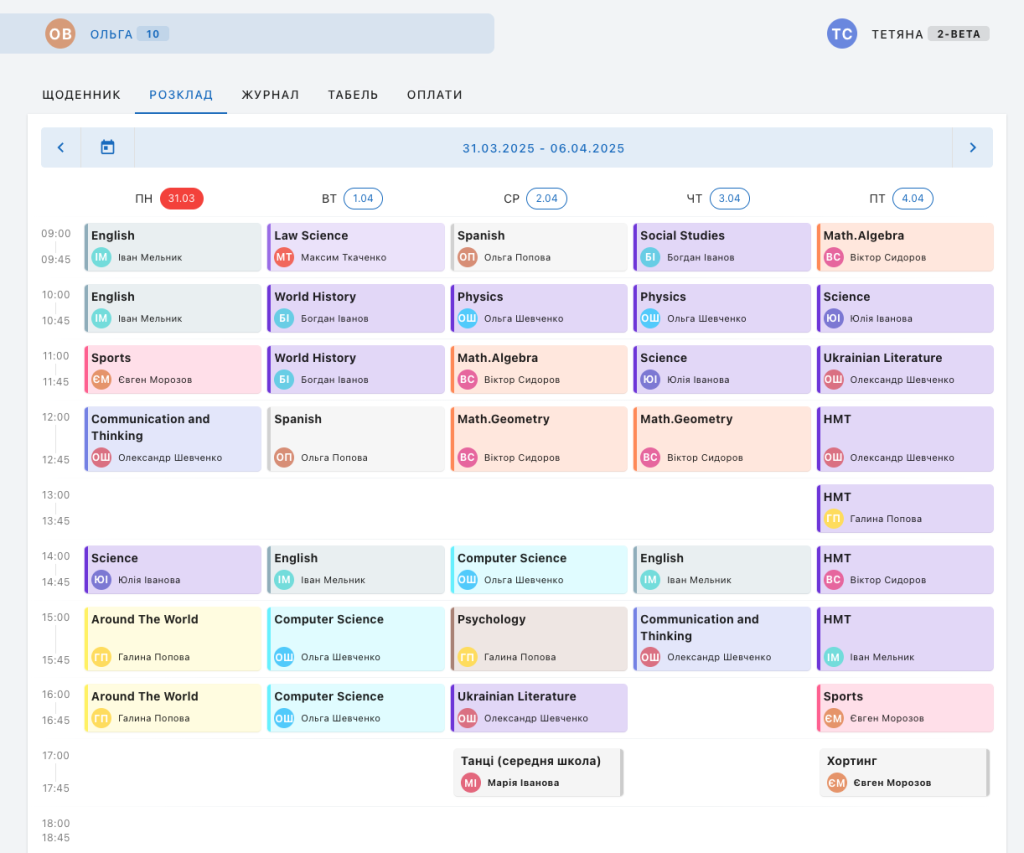Screen dimensions: 1024x853
Task: Open the Журнал tab
Action: (x=270, y=95)
